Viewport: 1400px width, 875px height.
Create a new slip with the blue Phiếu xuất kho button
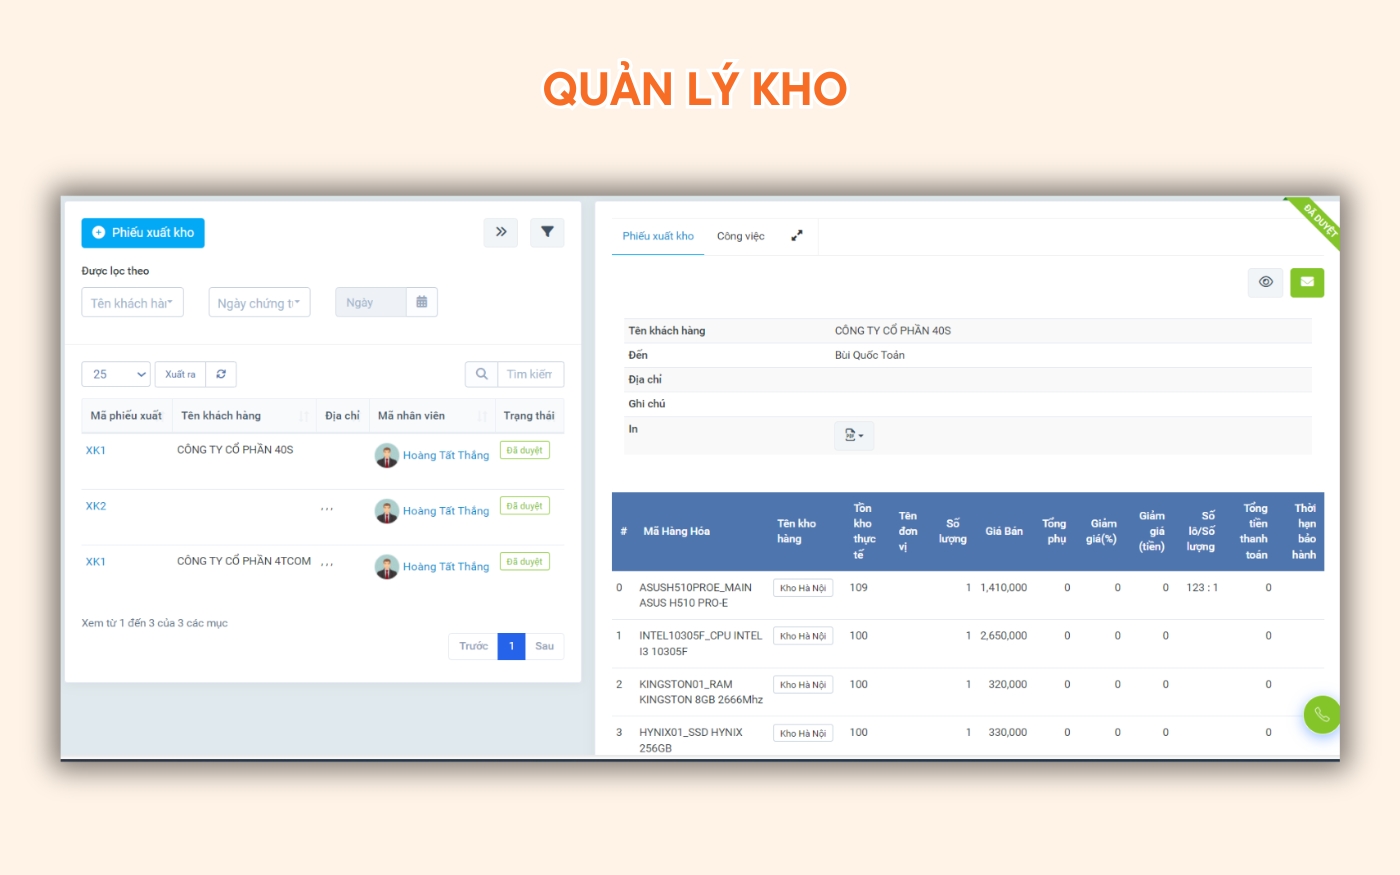[143, 232]
